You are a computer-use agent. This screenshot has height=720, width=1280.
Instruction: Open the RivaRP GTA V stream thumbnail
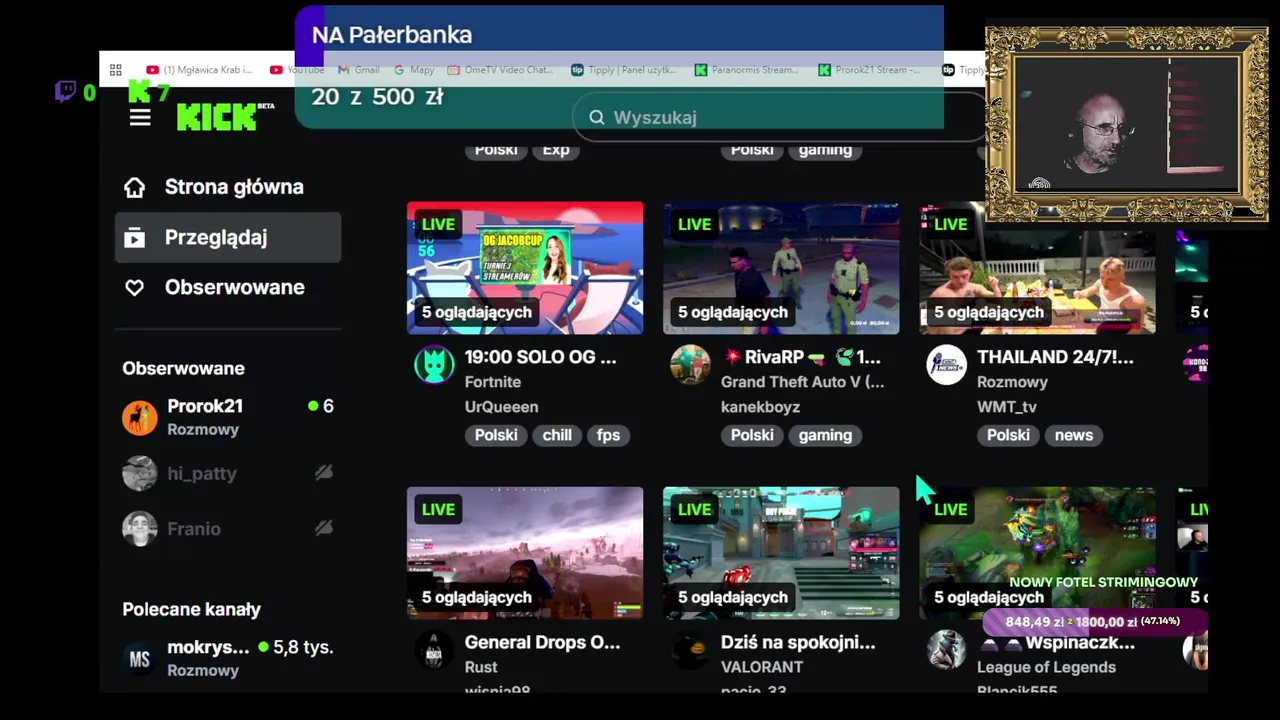pyautogui.click(x=781, y=268)
